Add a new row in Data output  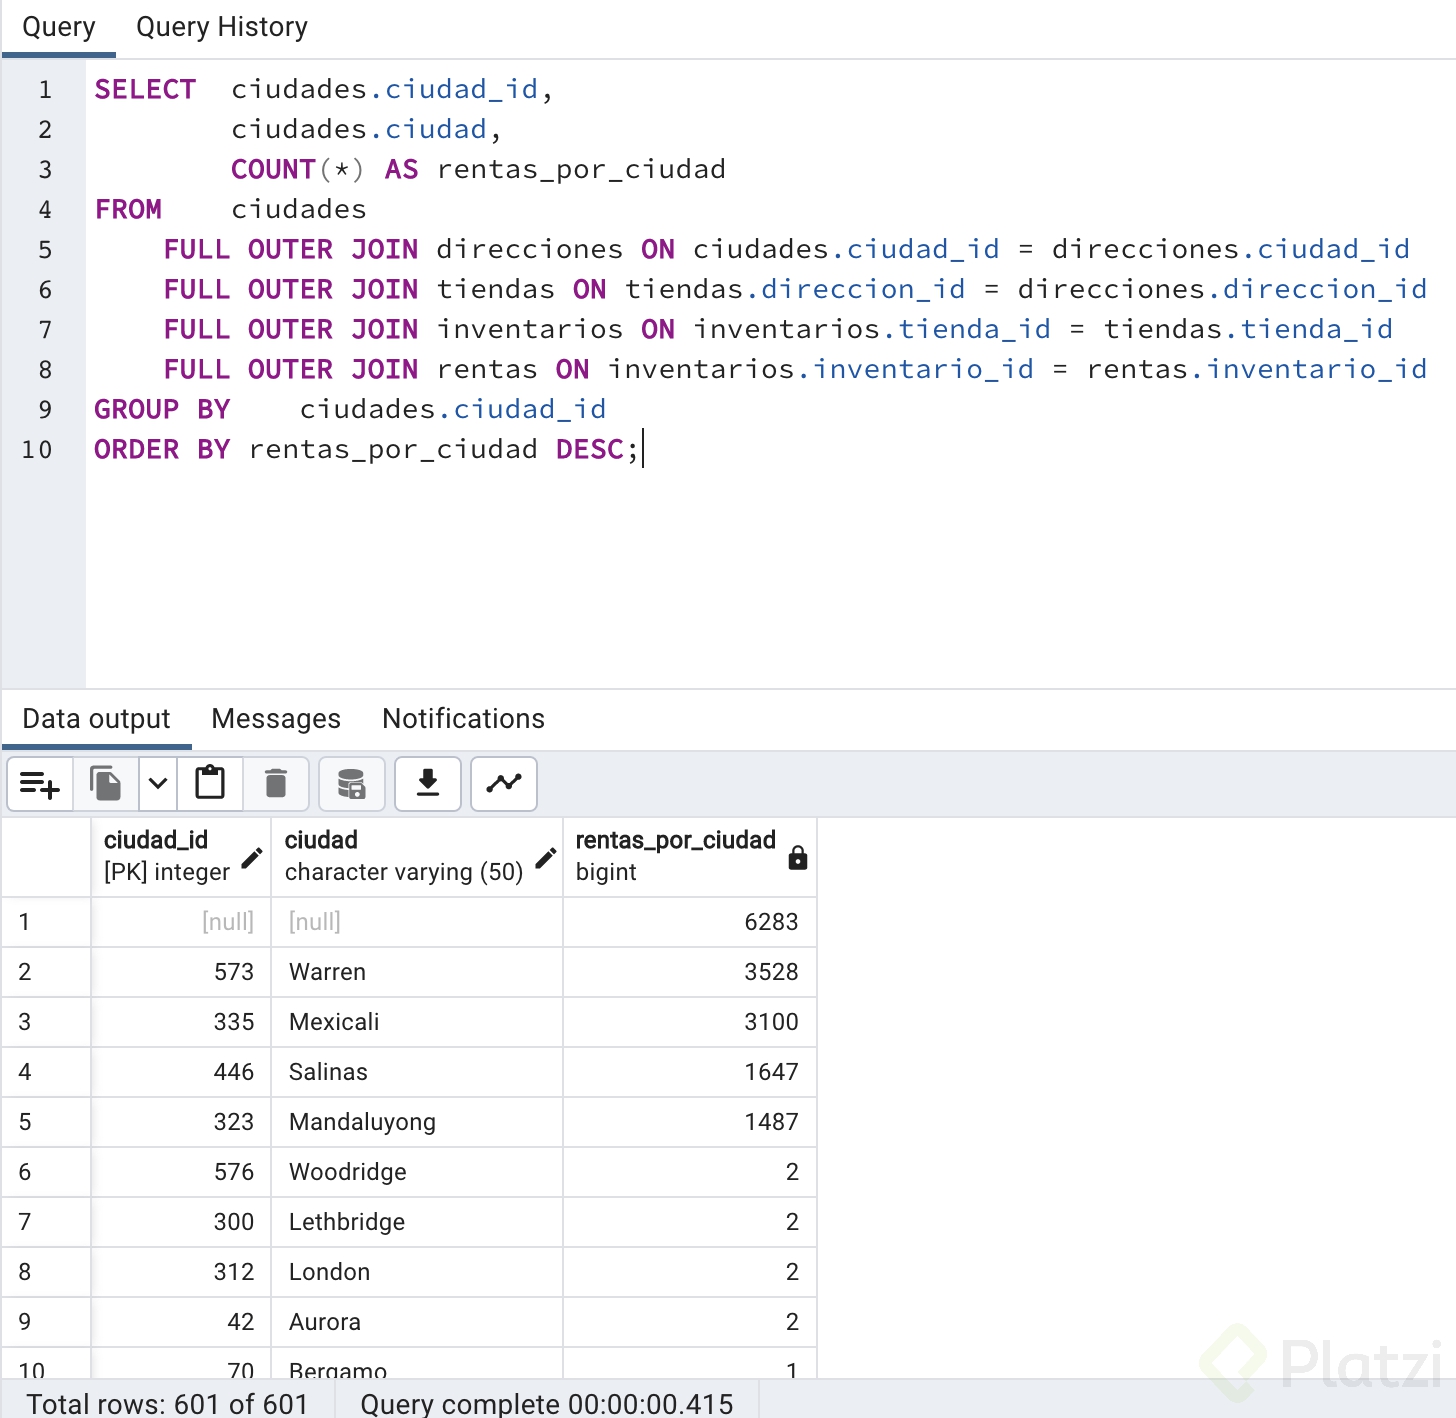[40, 784]
